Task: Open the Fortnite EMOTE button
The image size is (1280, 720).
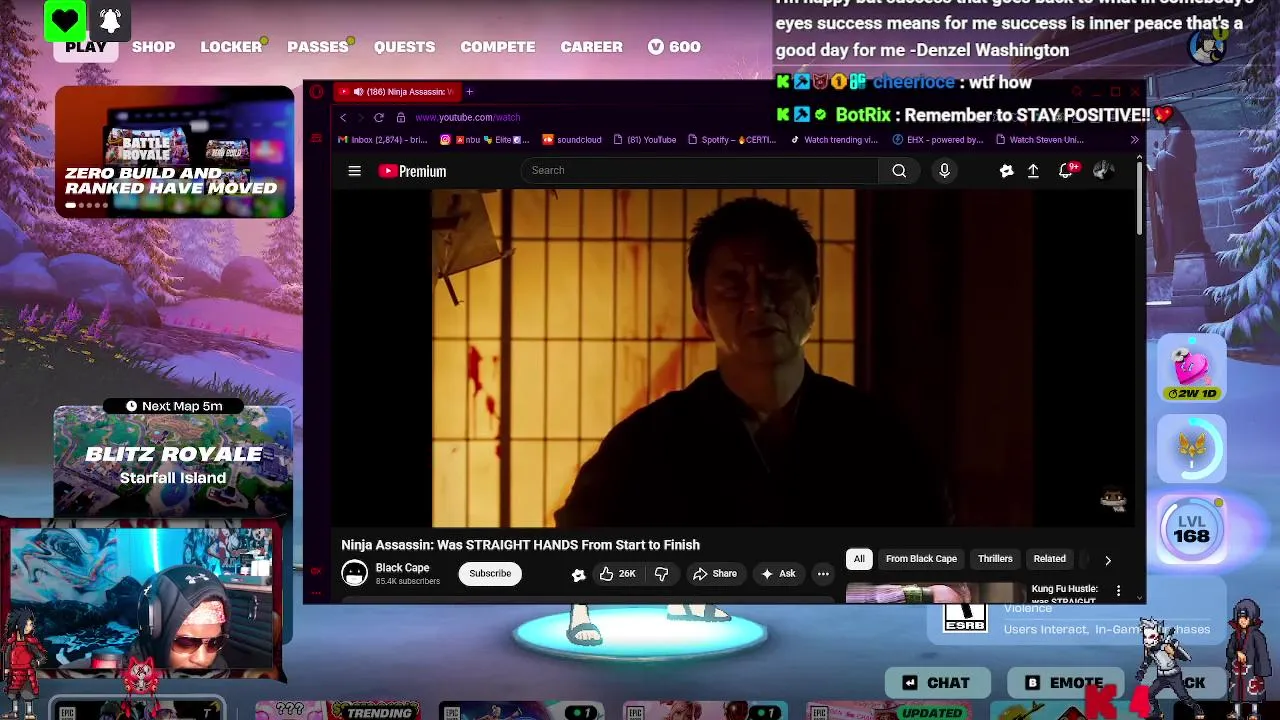Action: point(1065,683)
